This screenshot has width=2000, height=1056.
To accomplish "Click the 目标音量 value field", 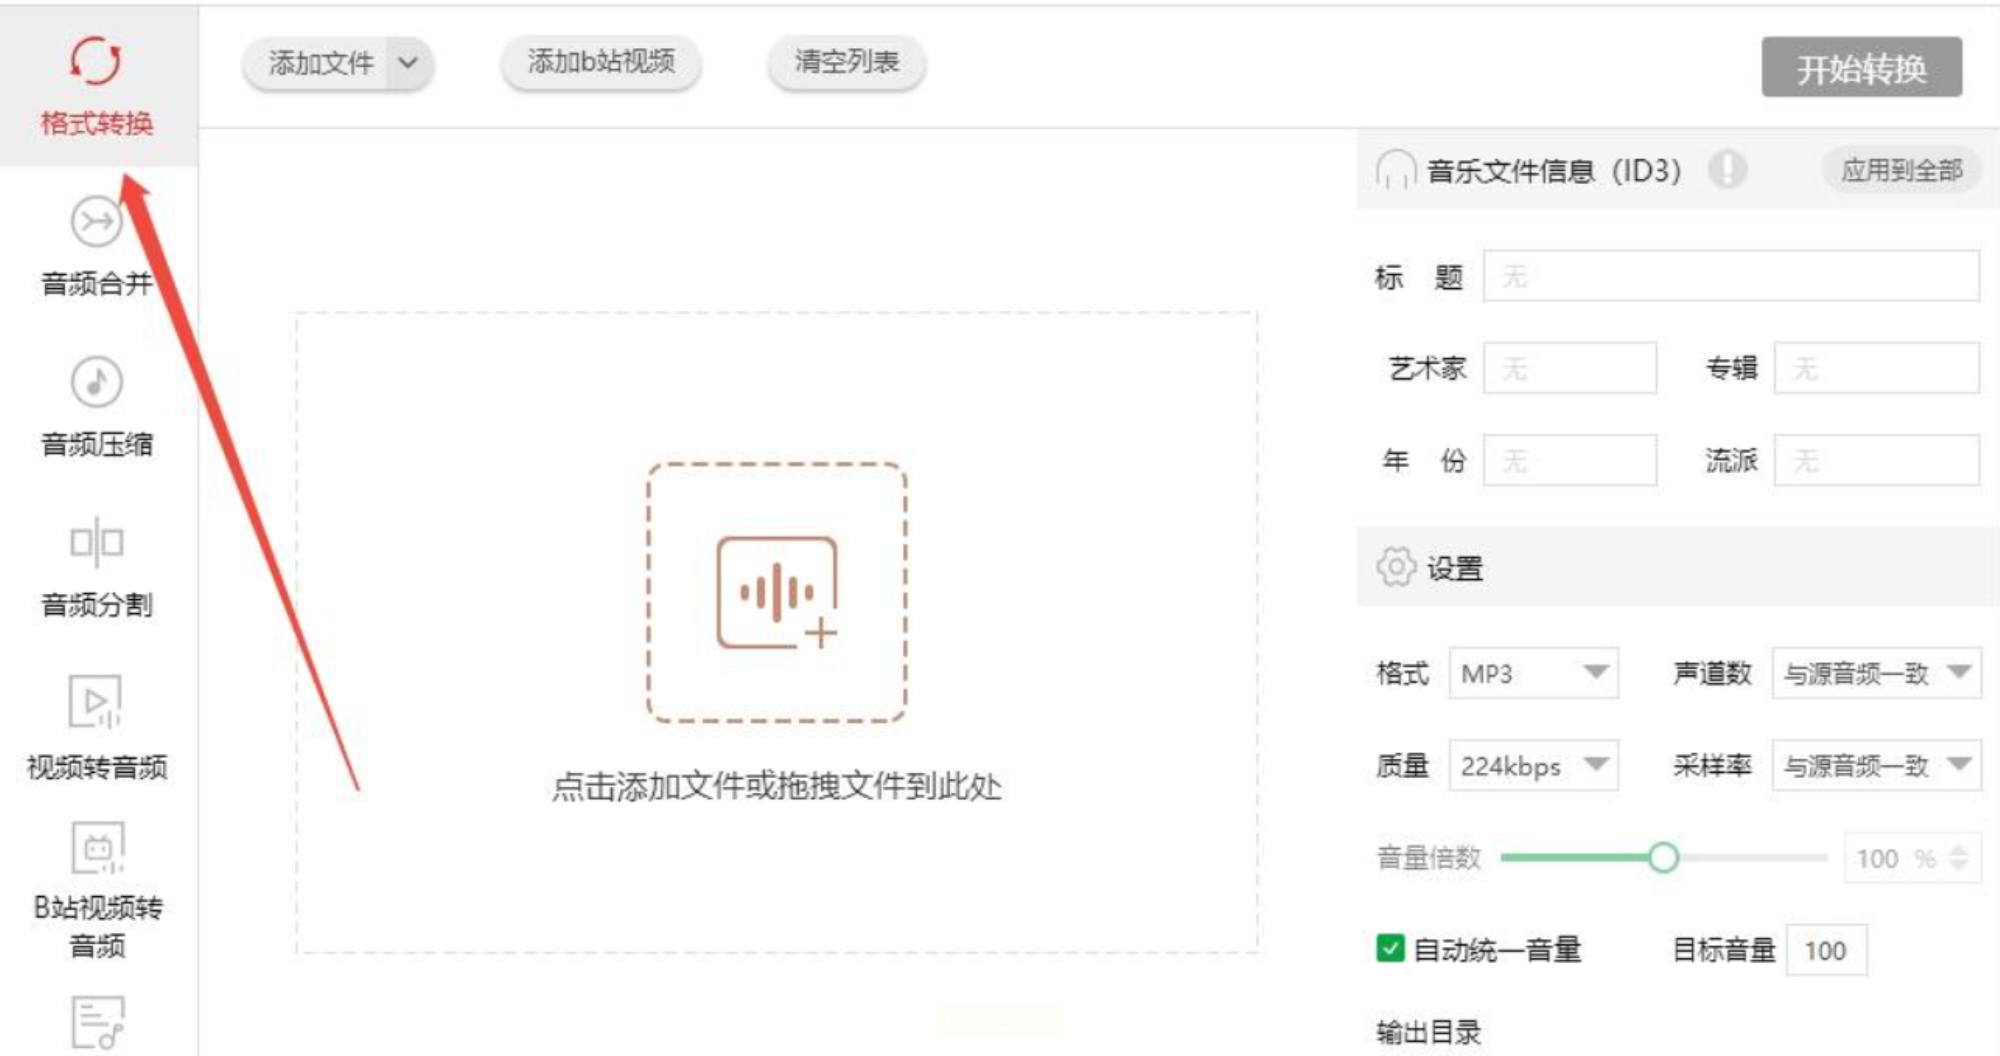I will pos(1826,950).
